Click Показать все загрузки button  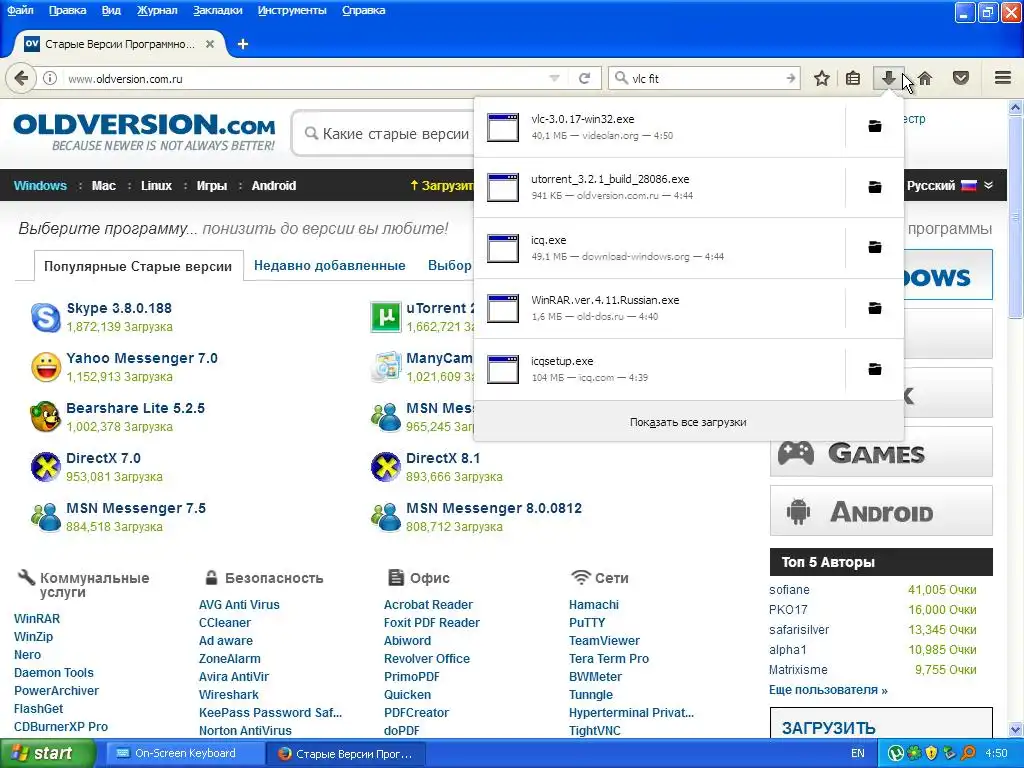688,422
